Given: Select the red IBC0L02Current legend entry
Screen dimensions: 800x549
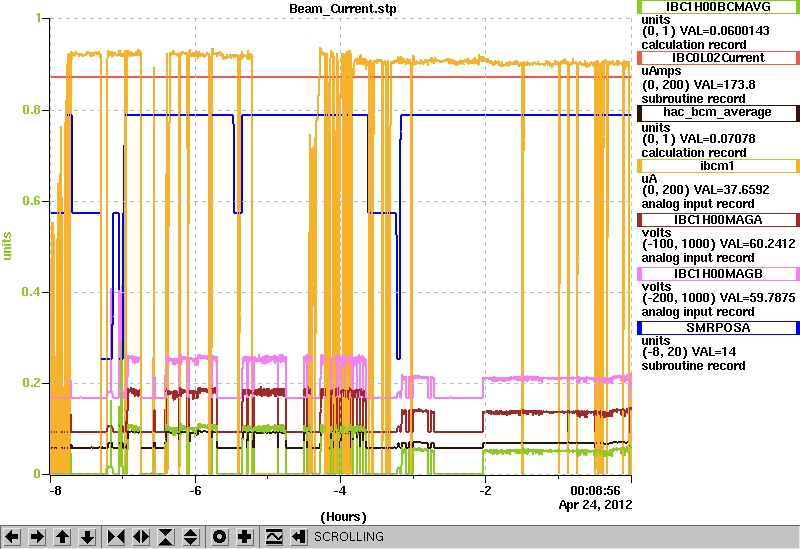Looking at the screenshot, I should point(718,58).
